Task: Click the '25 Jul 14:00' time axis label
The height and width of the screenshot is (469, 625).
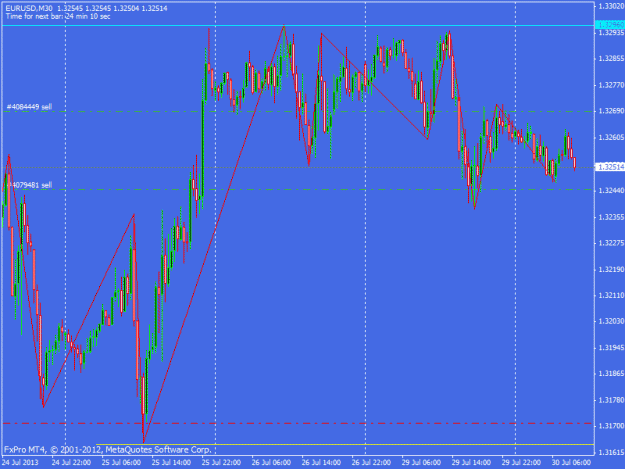Action: [x=171, y=462]
